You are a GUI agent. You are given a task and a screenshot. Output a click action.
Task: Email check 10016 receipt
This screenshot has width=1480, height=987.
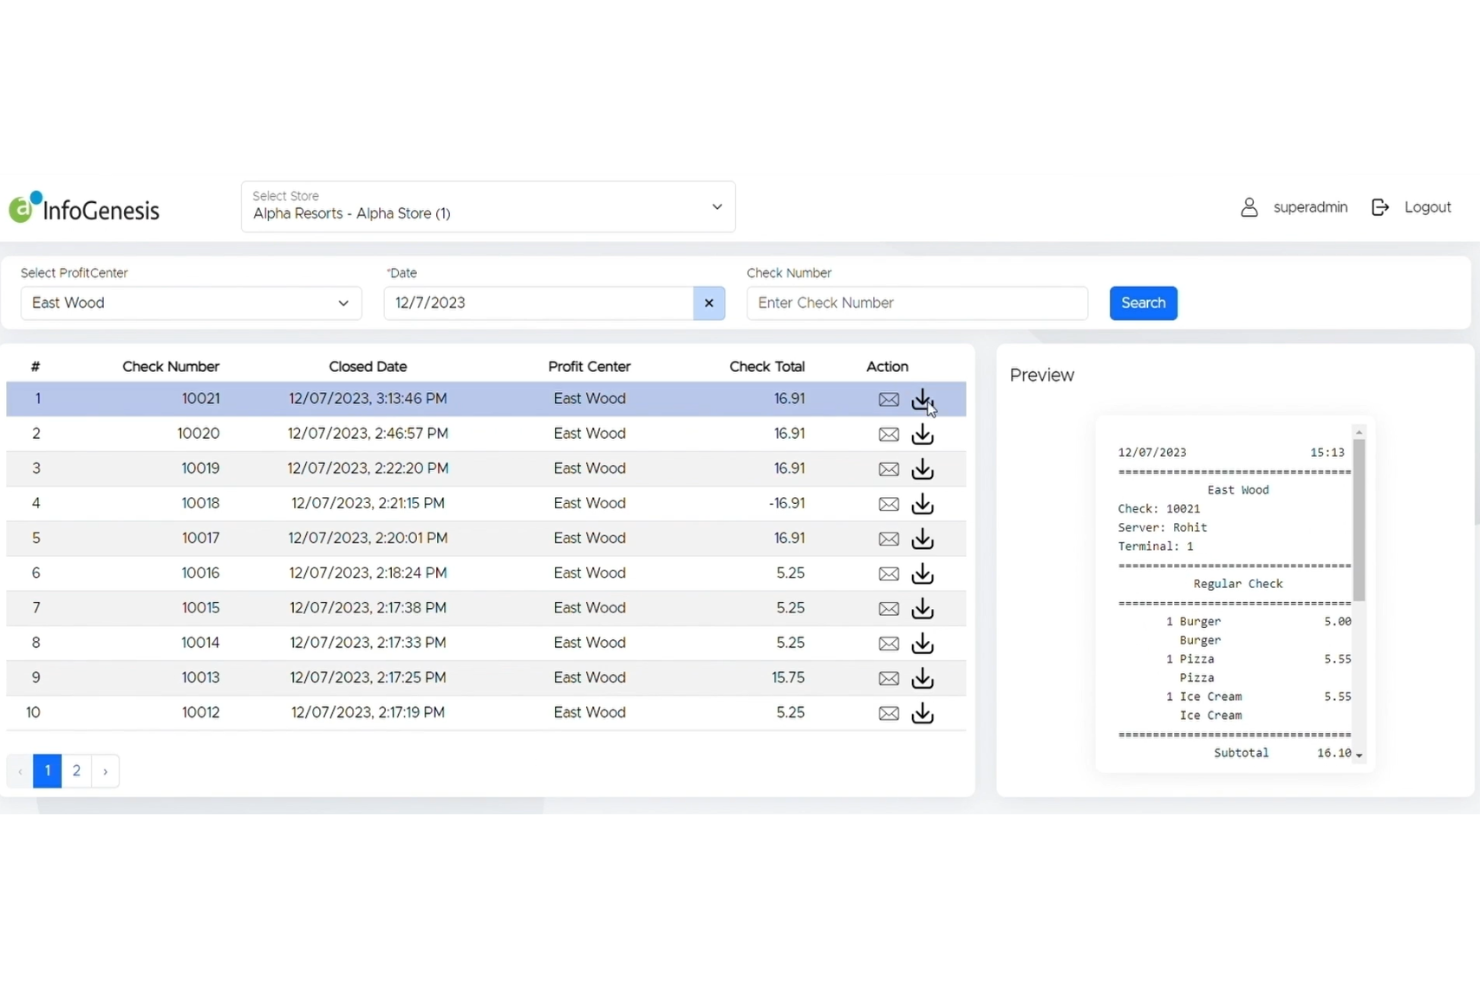pos(888,574)
